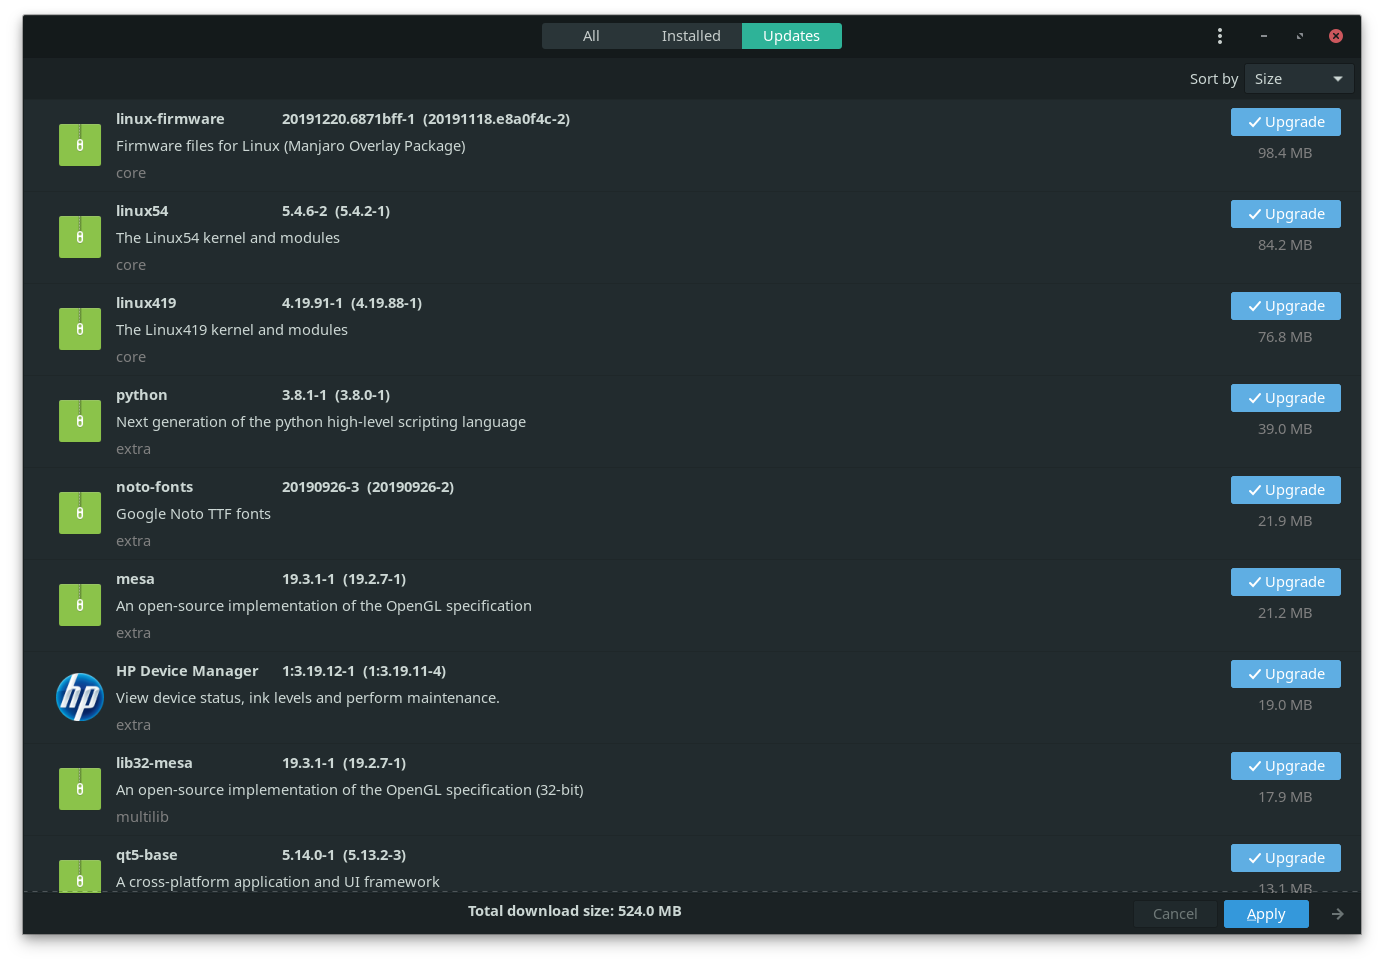Click the python package icon

pos(80,421)
